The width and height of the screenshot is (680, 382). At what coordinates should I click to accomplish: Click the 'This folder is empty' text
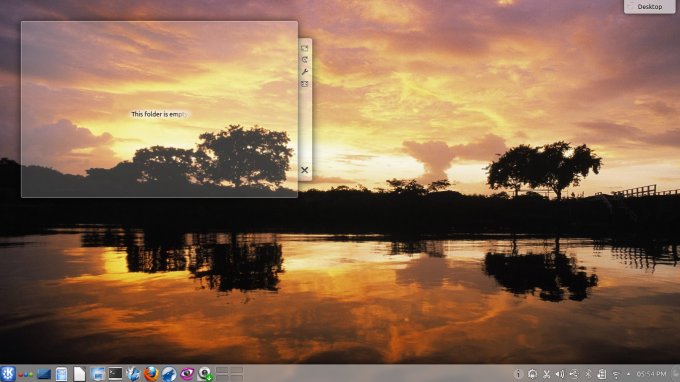pos(159,114)
